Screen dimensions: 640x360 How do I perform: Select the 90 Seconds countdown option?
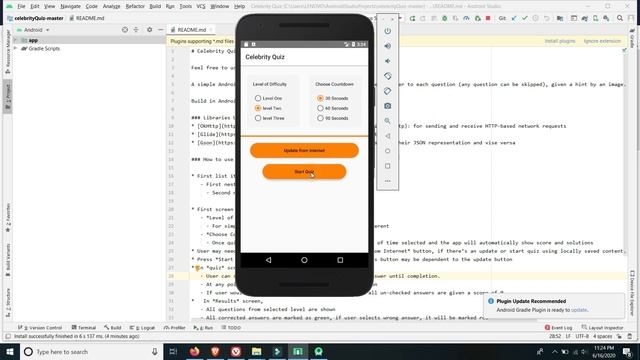[320, 118]
